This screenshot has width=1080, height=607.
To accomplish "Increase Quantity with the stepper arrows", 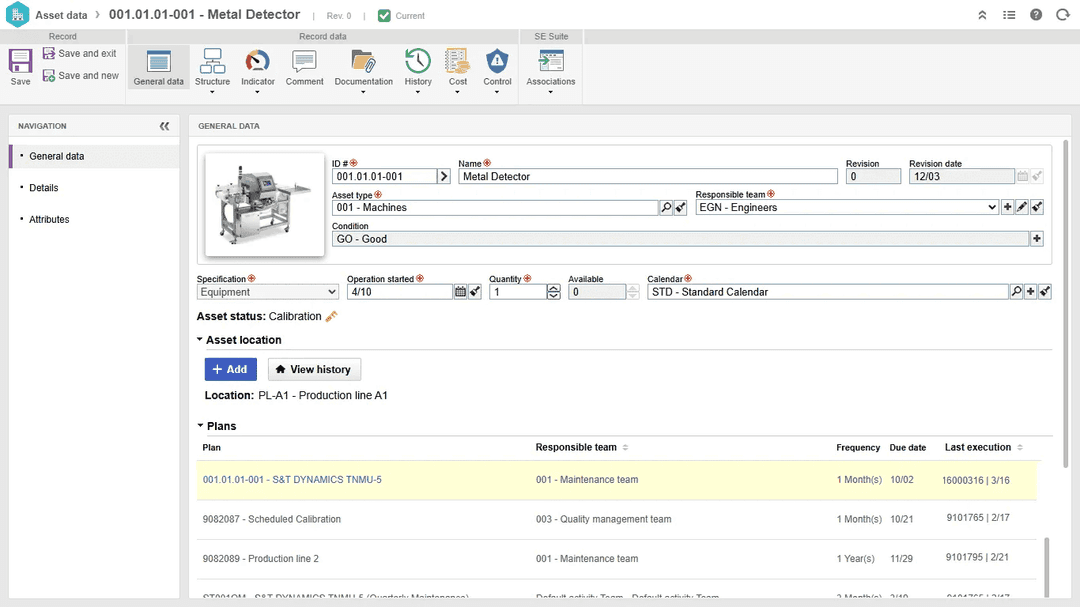I will coord(554,288).
